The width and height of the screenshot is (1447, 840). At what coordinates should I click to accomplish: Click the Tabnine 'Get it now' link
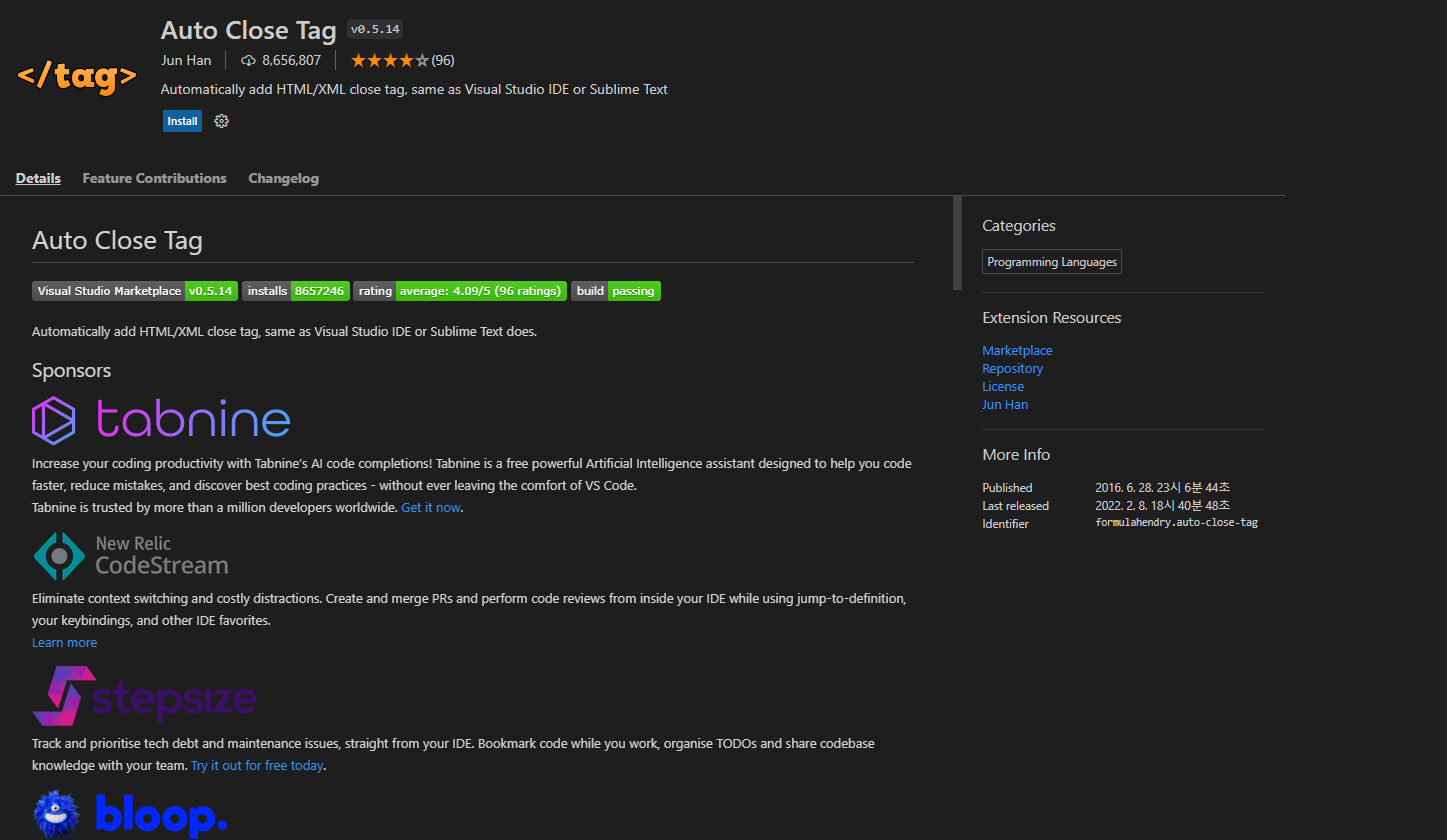click(x=431, y=507)
